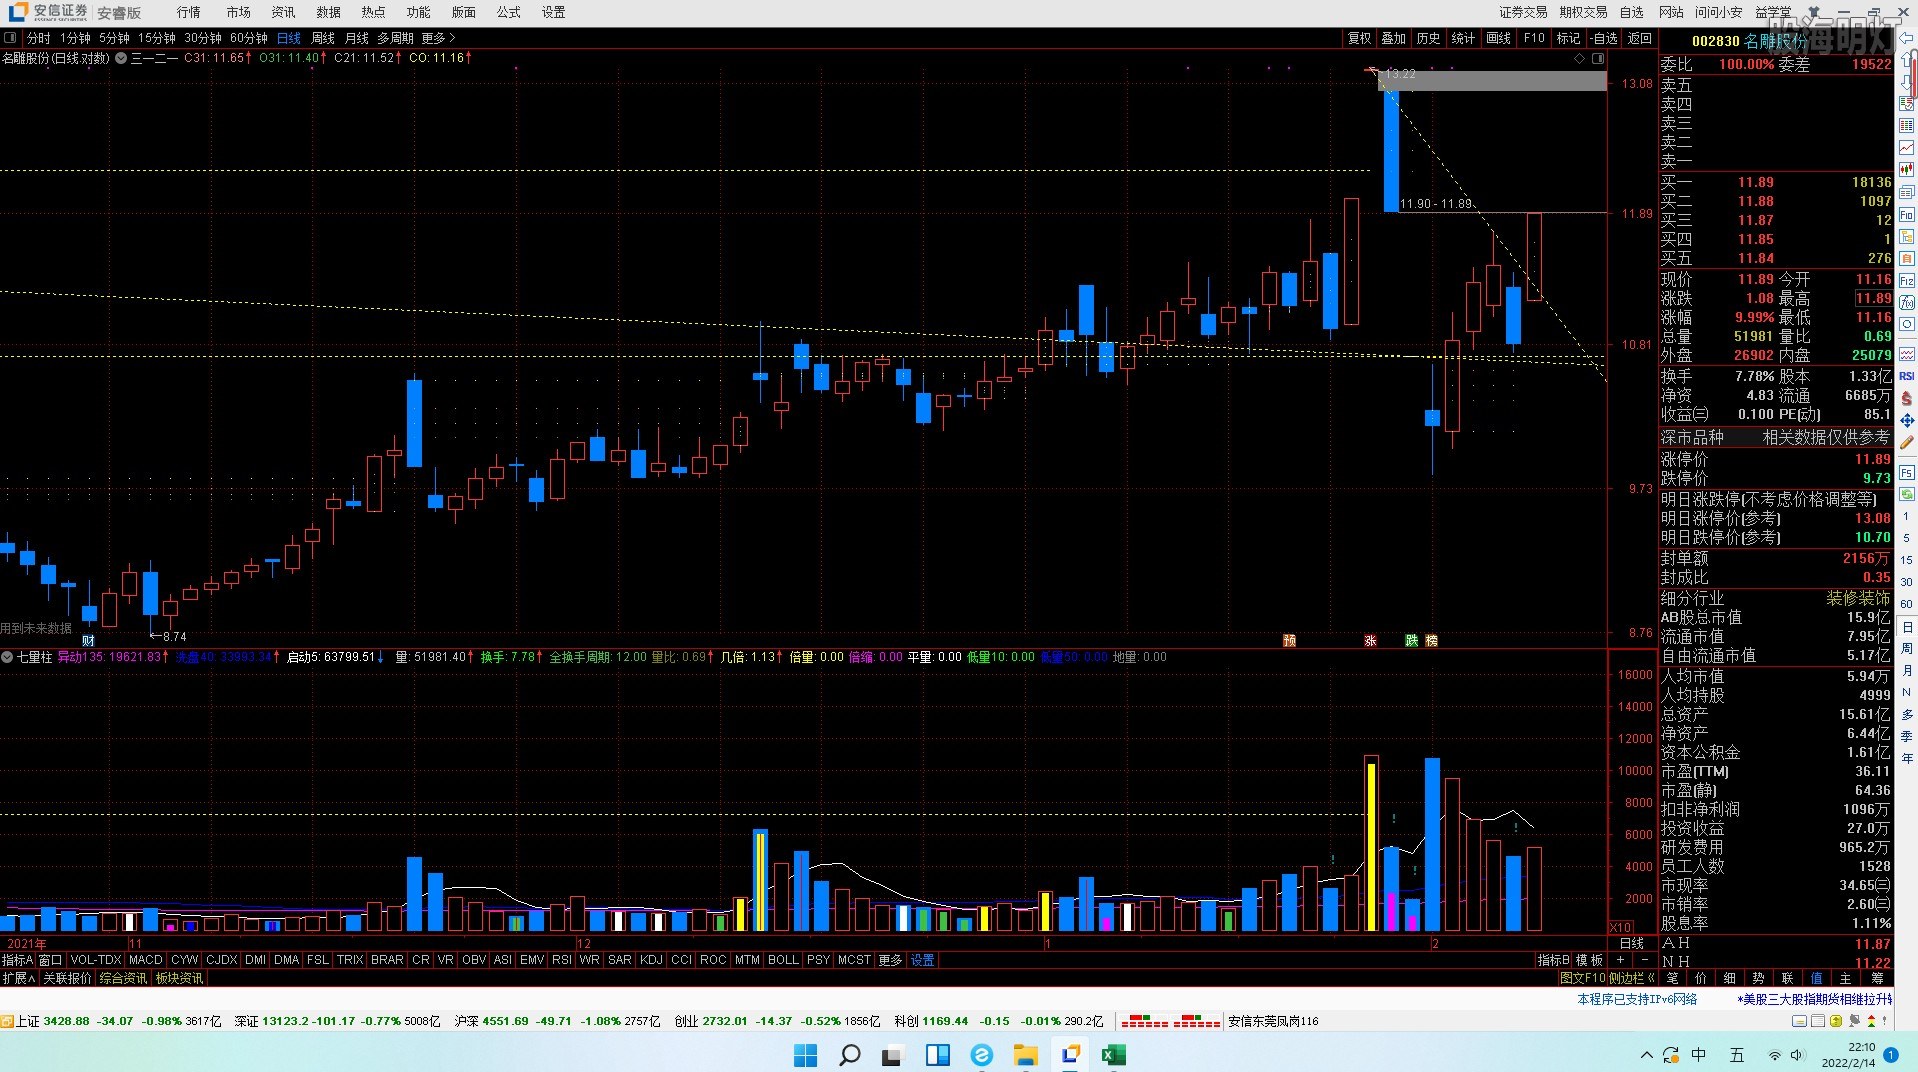This screenshot has width=1918, height=1072.
Task: Click the 板块资讯 tab
Action: (179, 978)
